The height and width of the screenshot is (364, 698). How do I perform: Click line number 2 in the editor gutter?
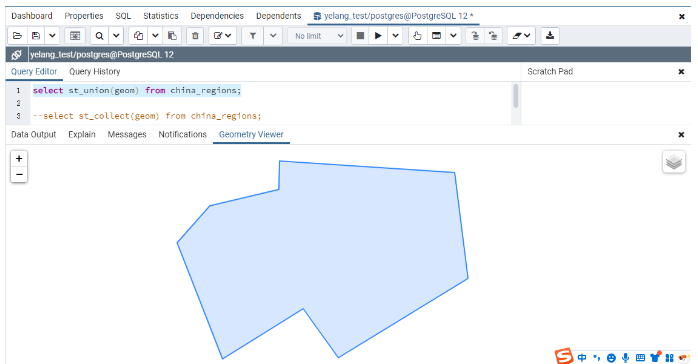click(x=18, y=103)
